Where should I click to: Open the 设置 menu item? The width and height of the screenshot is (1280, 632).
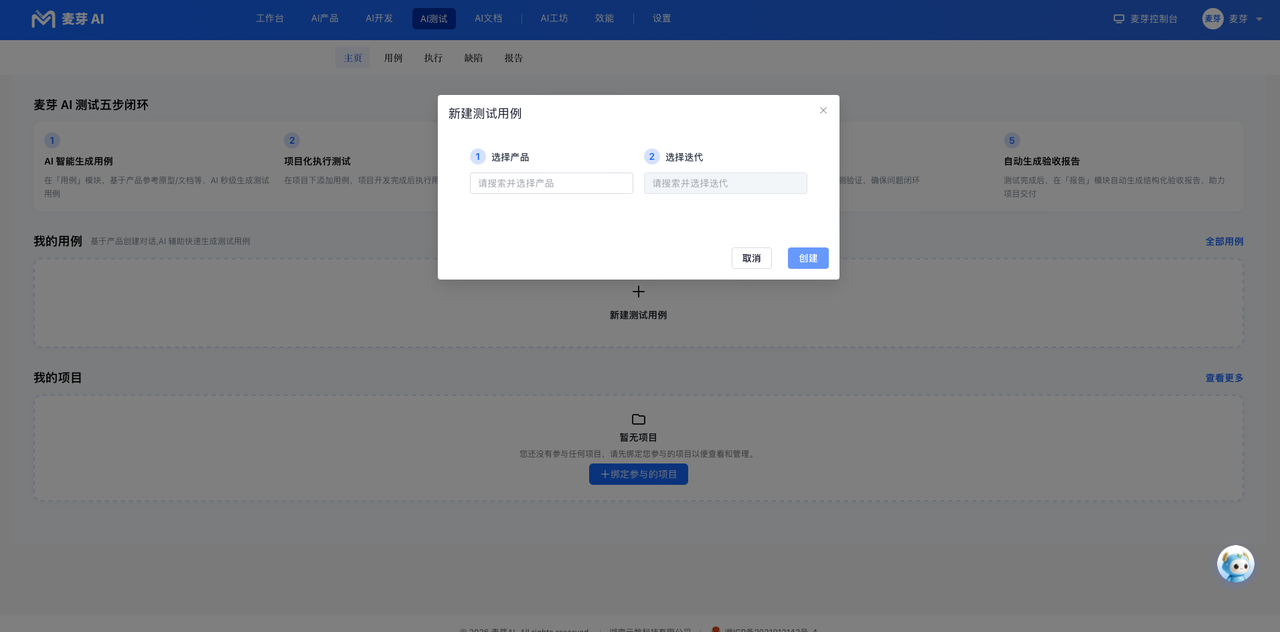662,19
